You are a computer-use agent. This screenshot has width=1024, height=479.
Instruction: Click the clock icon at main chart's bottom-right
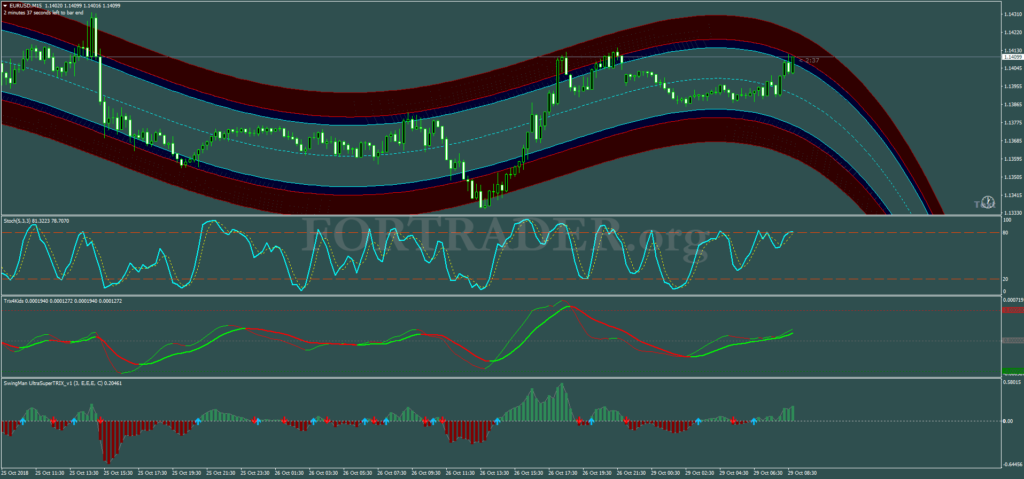pos(987,202)
